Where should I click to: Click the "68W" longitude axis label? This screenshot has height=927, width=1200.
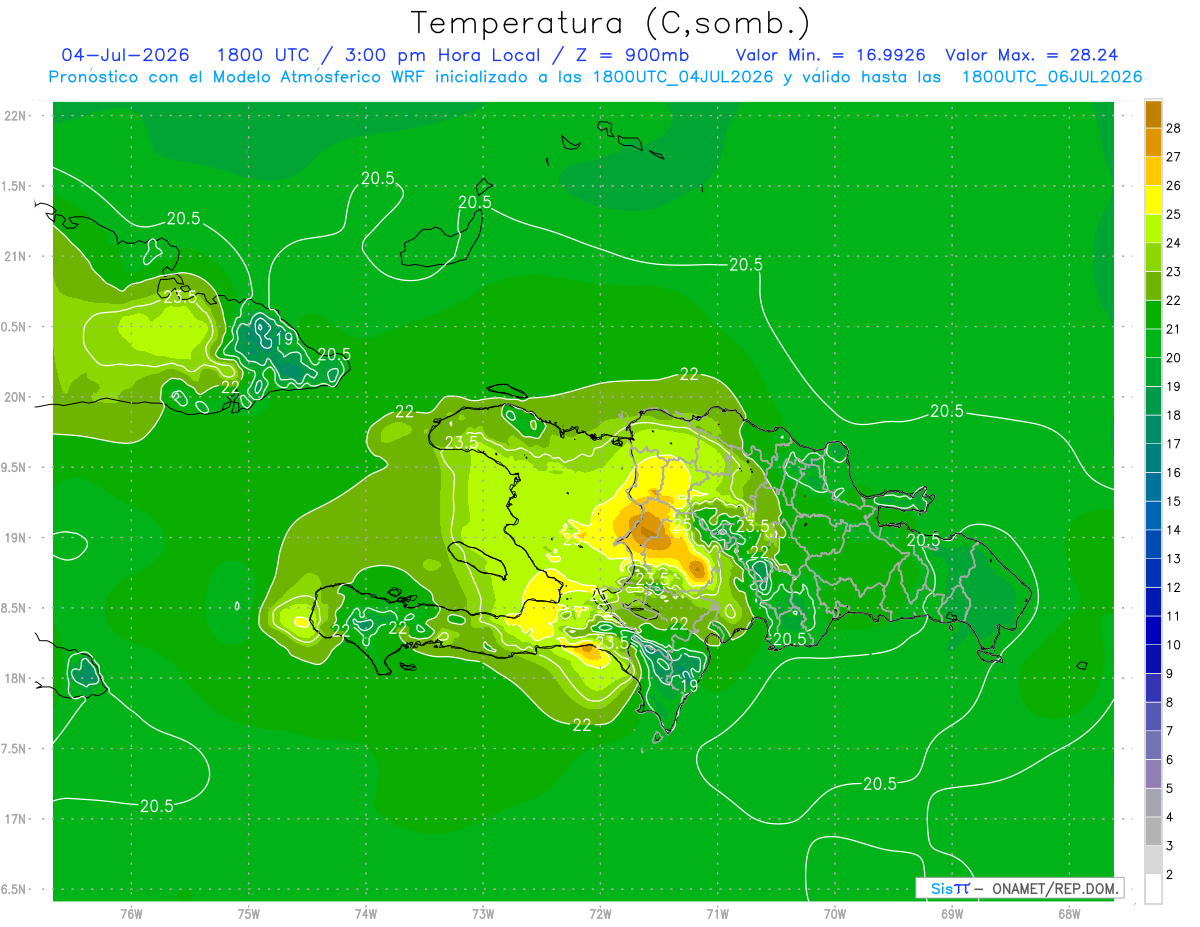[1069, 913]
